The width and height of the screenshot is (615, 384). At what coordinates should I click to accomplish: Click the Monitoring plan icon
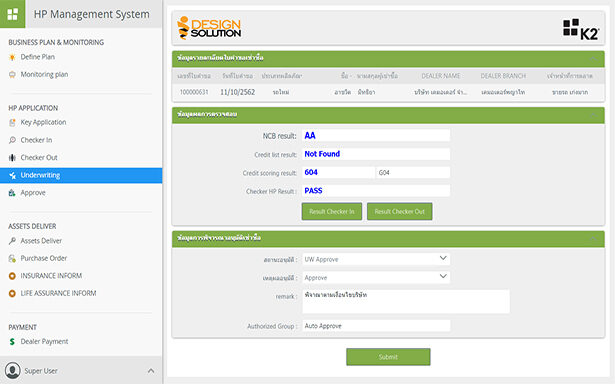coord(12,75)
